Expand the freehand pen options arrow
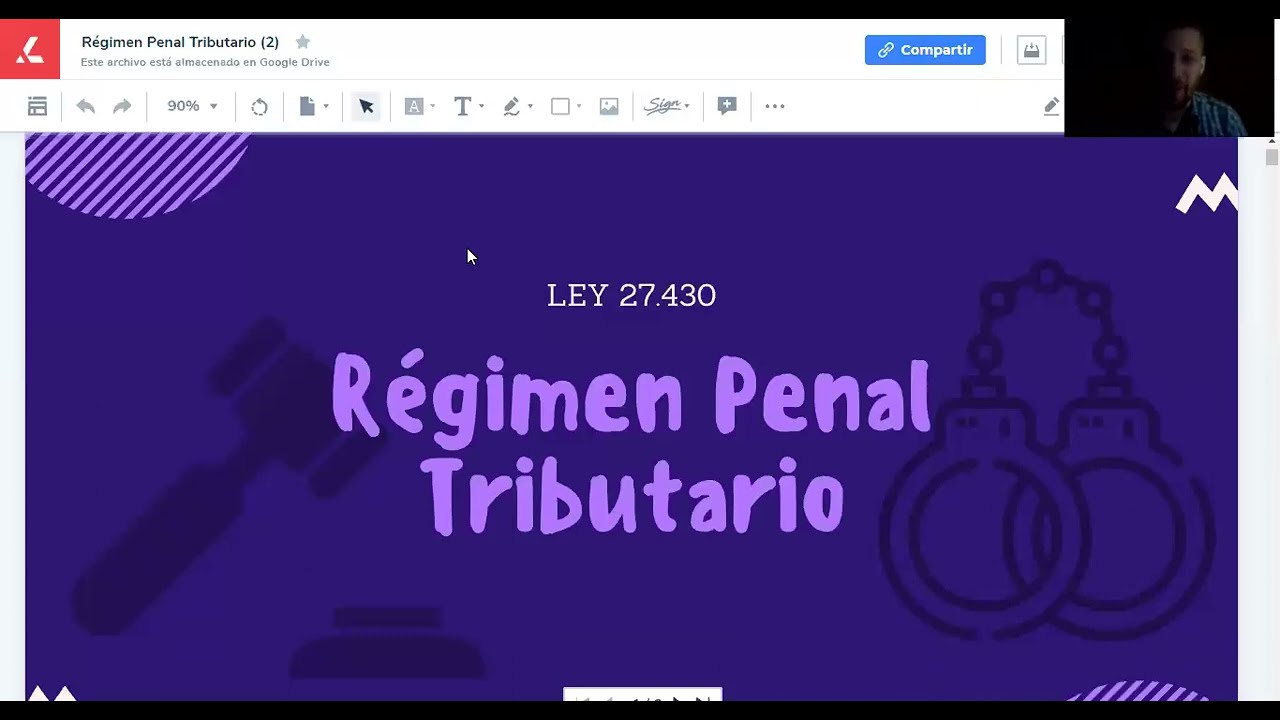 pos(530,106)
